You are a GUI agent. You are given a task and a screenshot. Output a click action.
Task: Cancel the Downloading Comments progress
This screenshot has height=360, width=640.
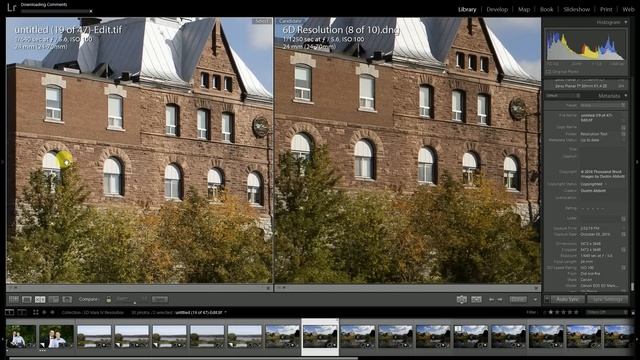91,11
